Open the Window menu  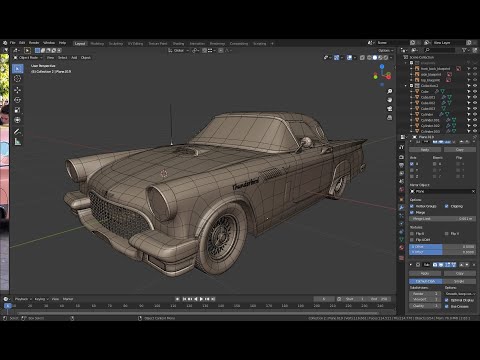(x=49, y=43)
